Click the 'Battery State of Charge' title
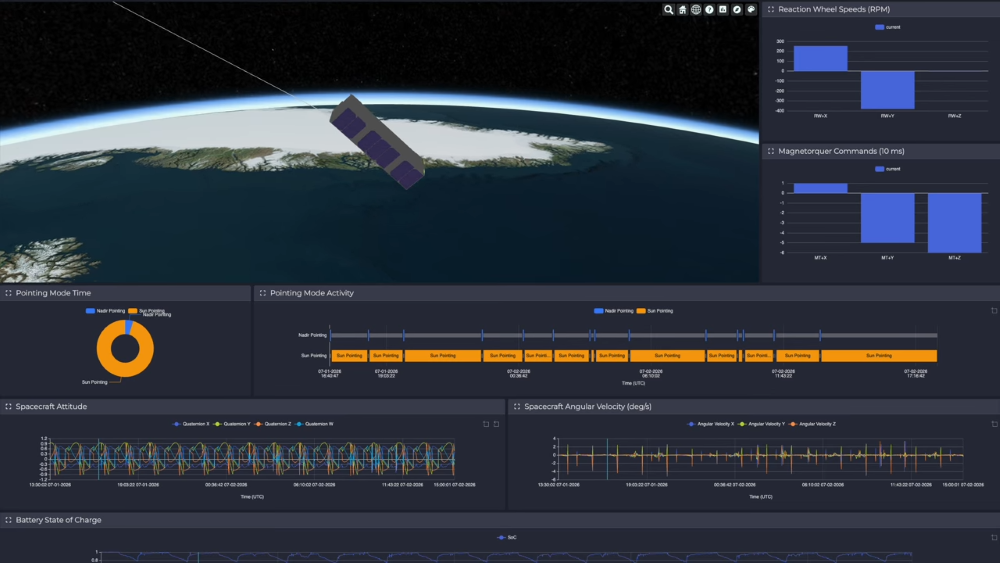This screenshot has width=1000, height=563. (58, 520)
